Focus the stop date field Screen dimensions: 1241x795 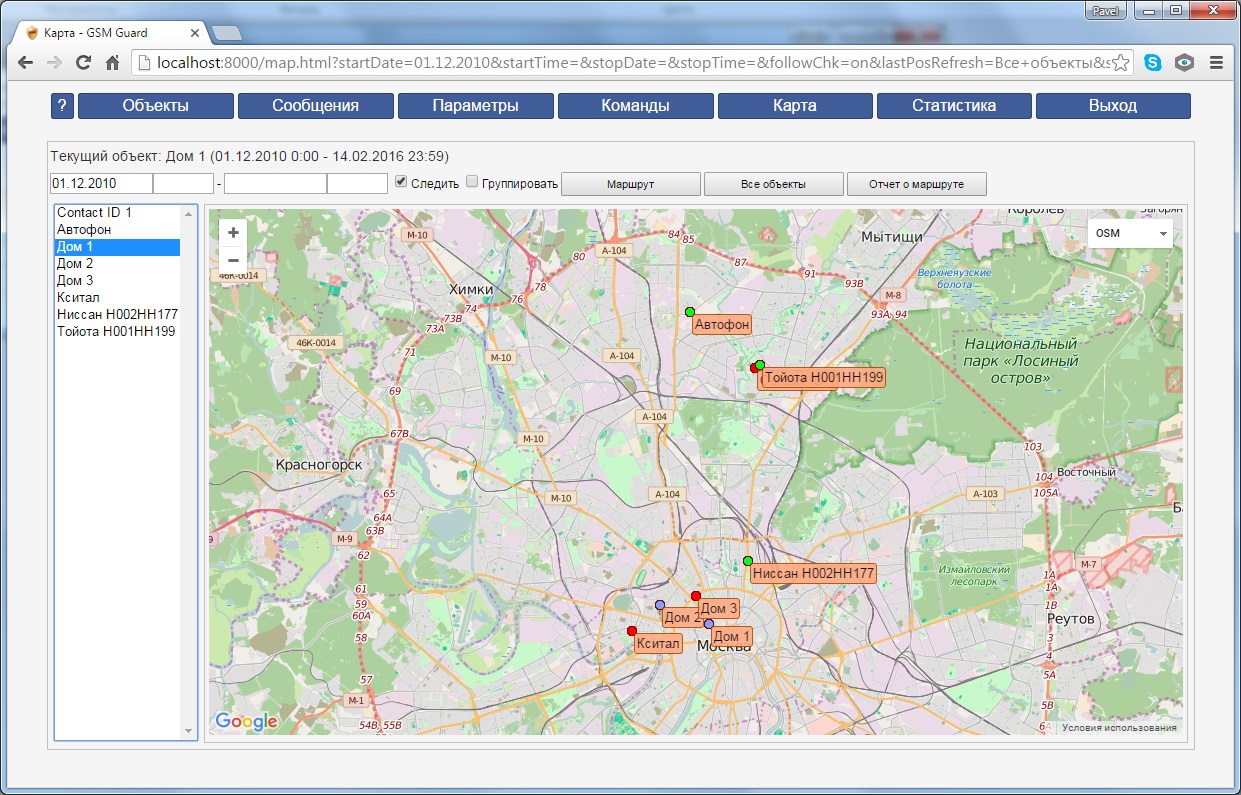click(275, 184)
